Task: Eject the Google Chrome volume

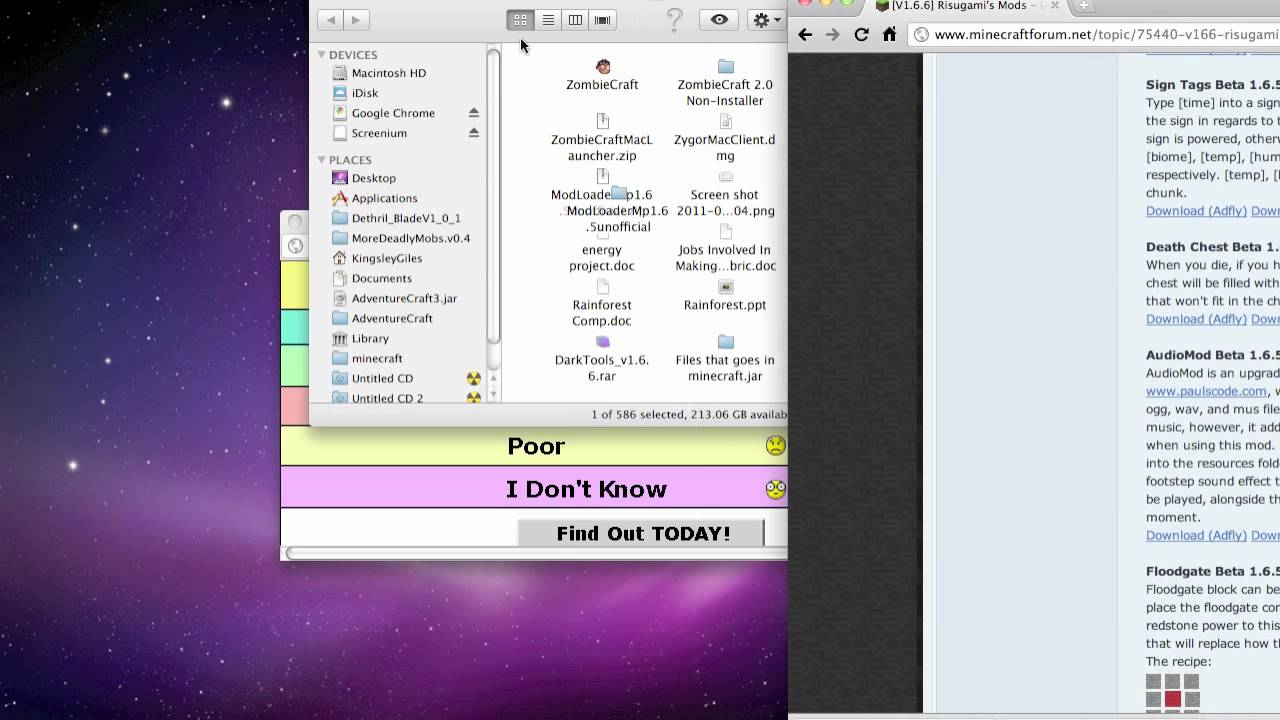Action: [x=474, y=113]
